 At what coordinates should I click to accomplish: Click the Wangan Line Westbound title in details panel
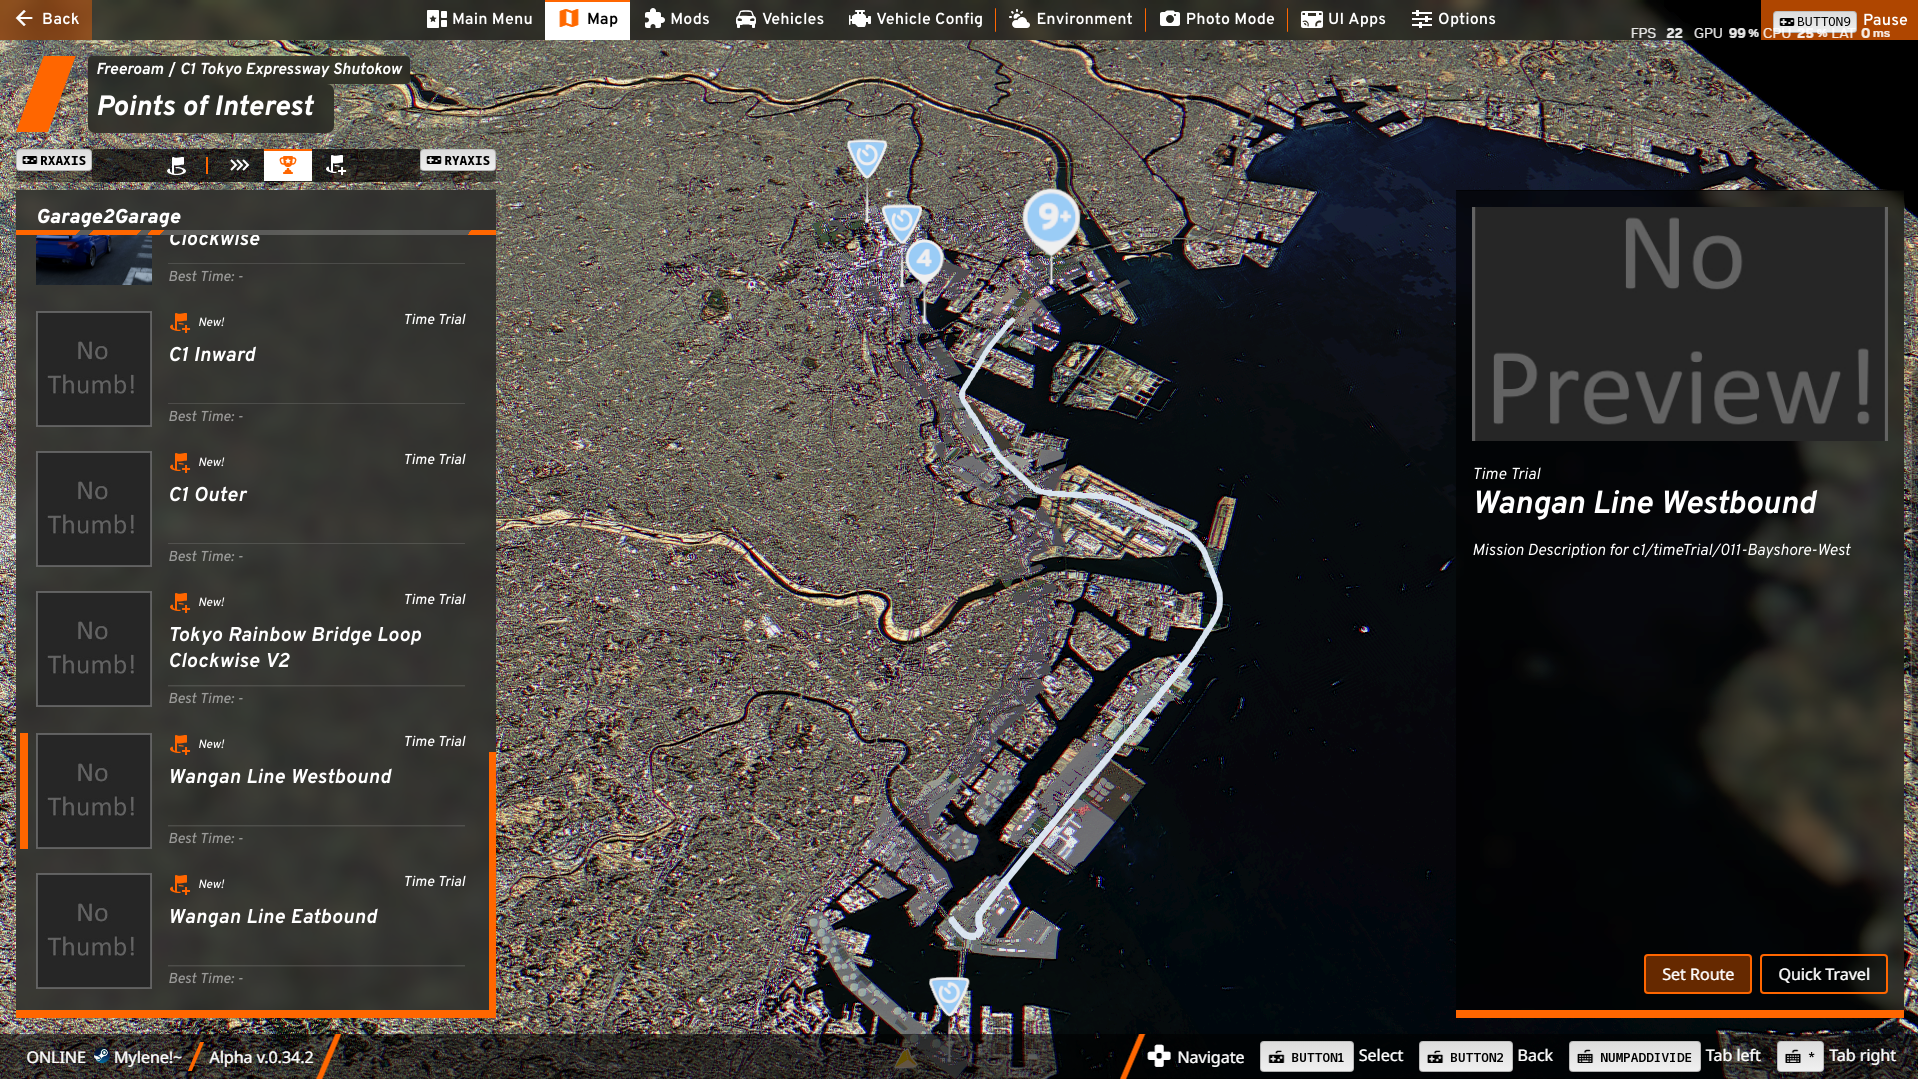click(x=1645, y=502)
